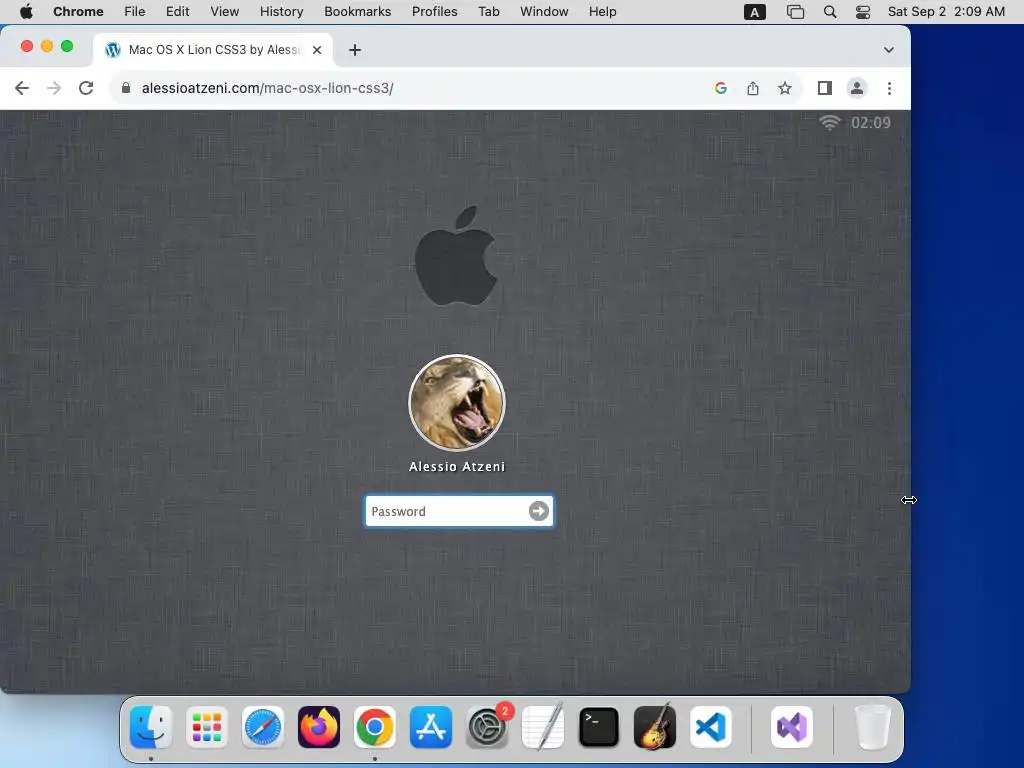Share this page using share icon
The height and width of the screenshot is (768, 1024).
tap(753, 88)
